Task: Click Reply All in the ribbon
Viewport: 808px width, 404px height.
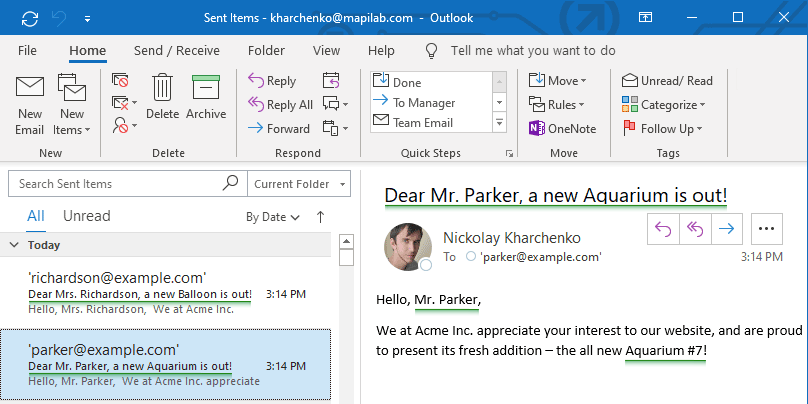Action: (x=280, y=105)
